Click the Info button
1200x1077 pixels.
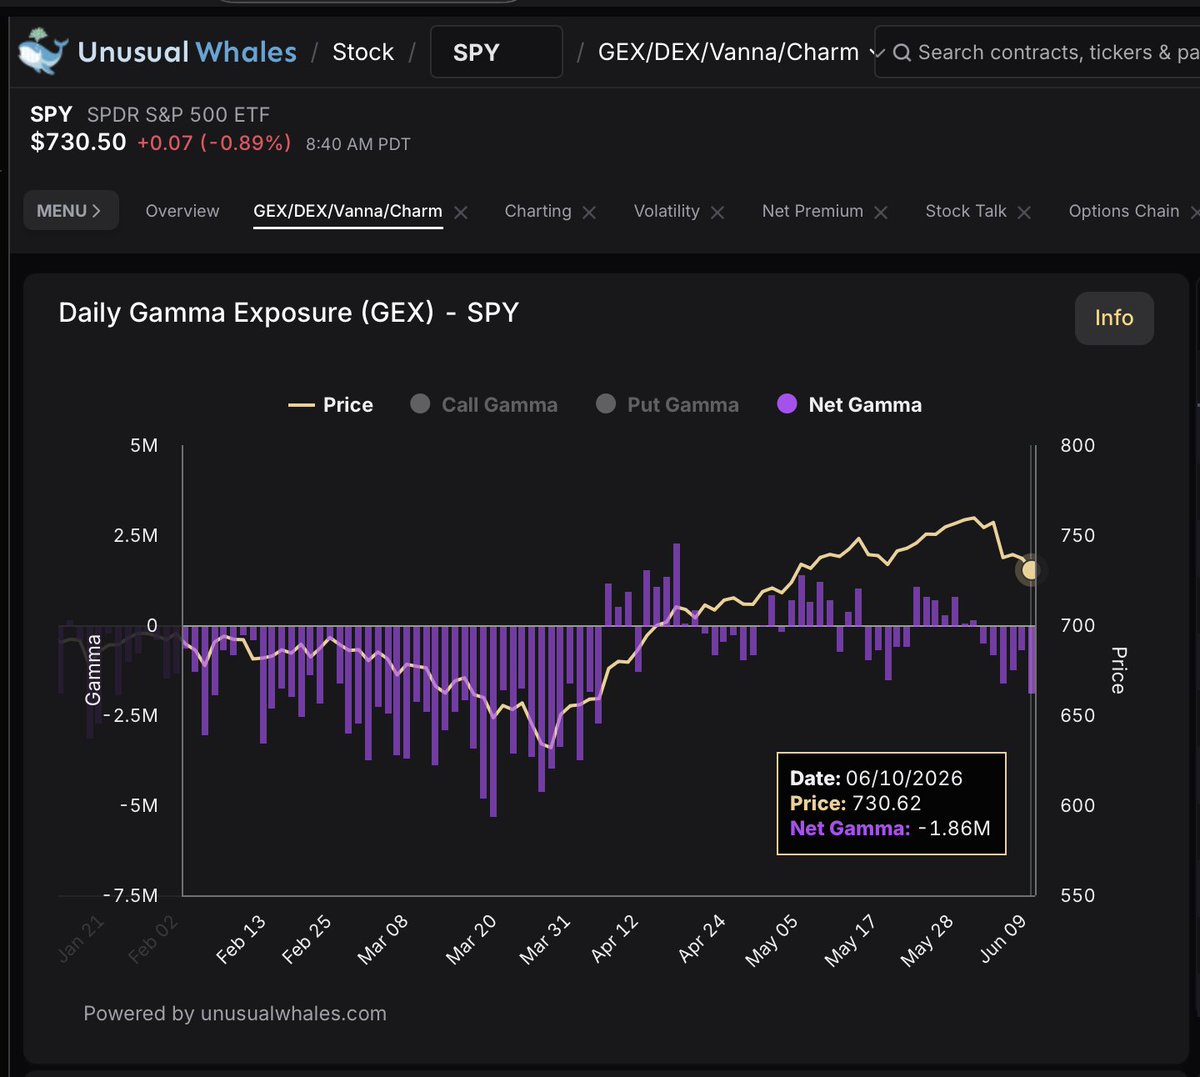click(1114, 318)
